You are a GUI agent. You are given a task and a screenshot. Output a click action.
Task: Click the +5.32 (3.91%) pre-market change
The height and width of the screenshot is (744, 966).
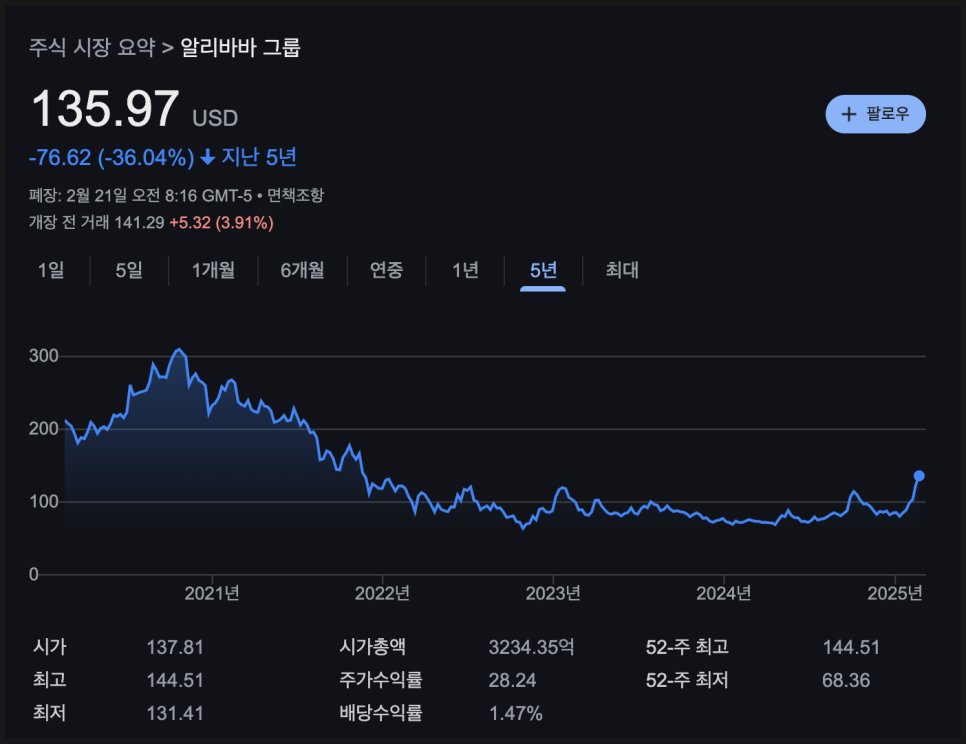(x=221, y=223)
